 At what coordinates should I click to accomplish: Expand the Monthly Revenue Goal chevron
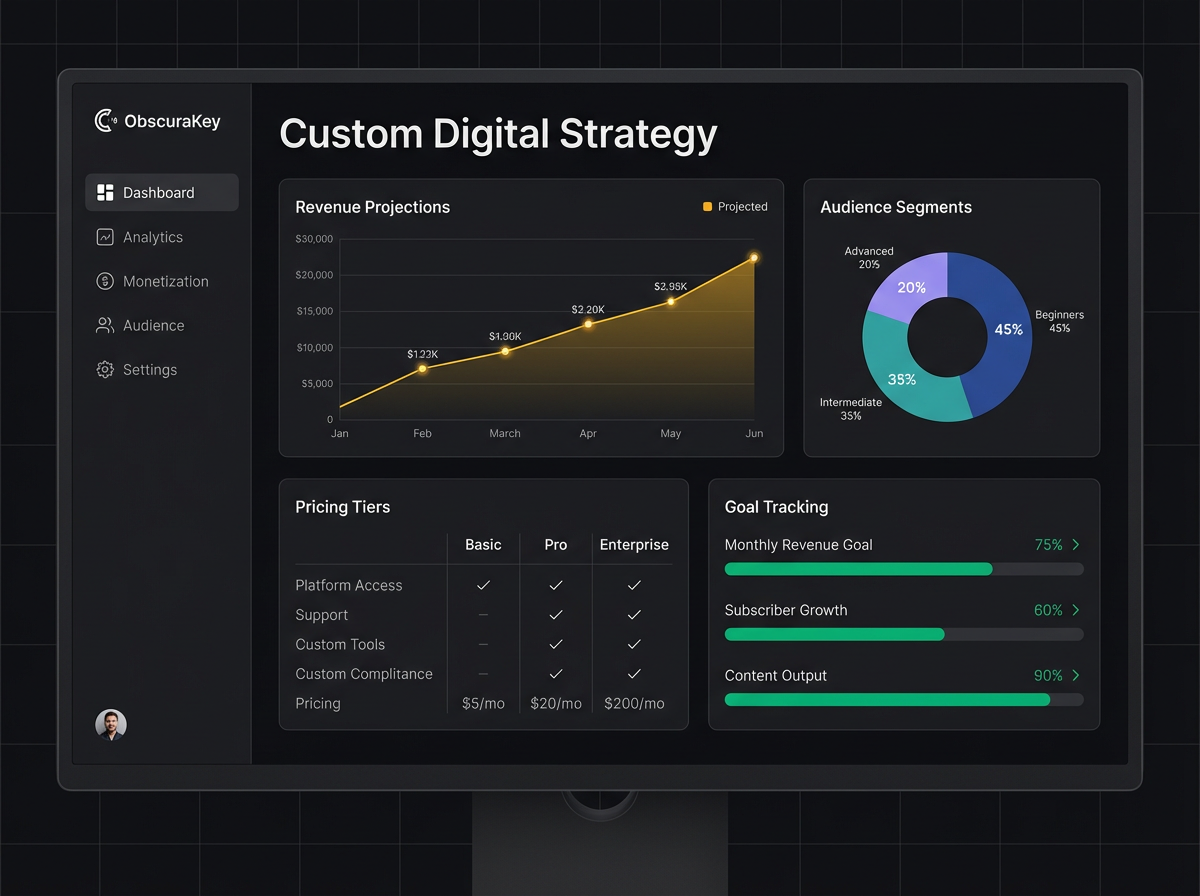pyautogui.click(x=1077, y=545)
